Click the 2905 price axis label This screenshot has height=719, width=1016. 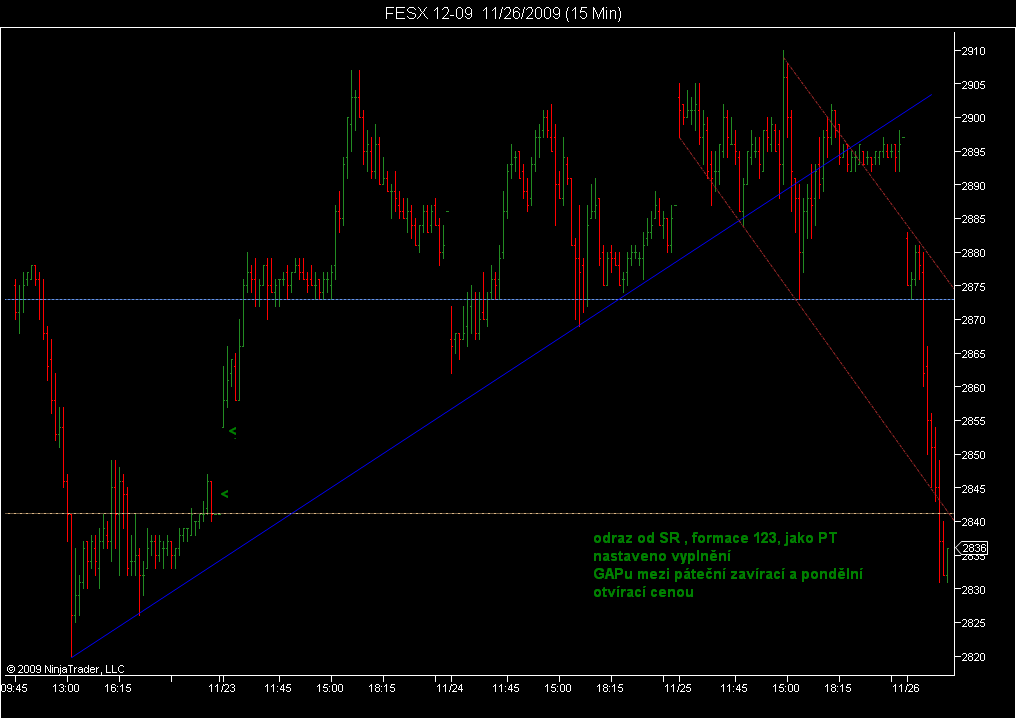(974, 85)
